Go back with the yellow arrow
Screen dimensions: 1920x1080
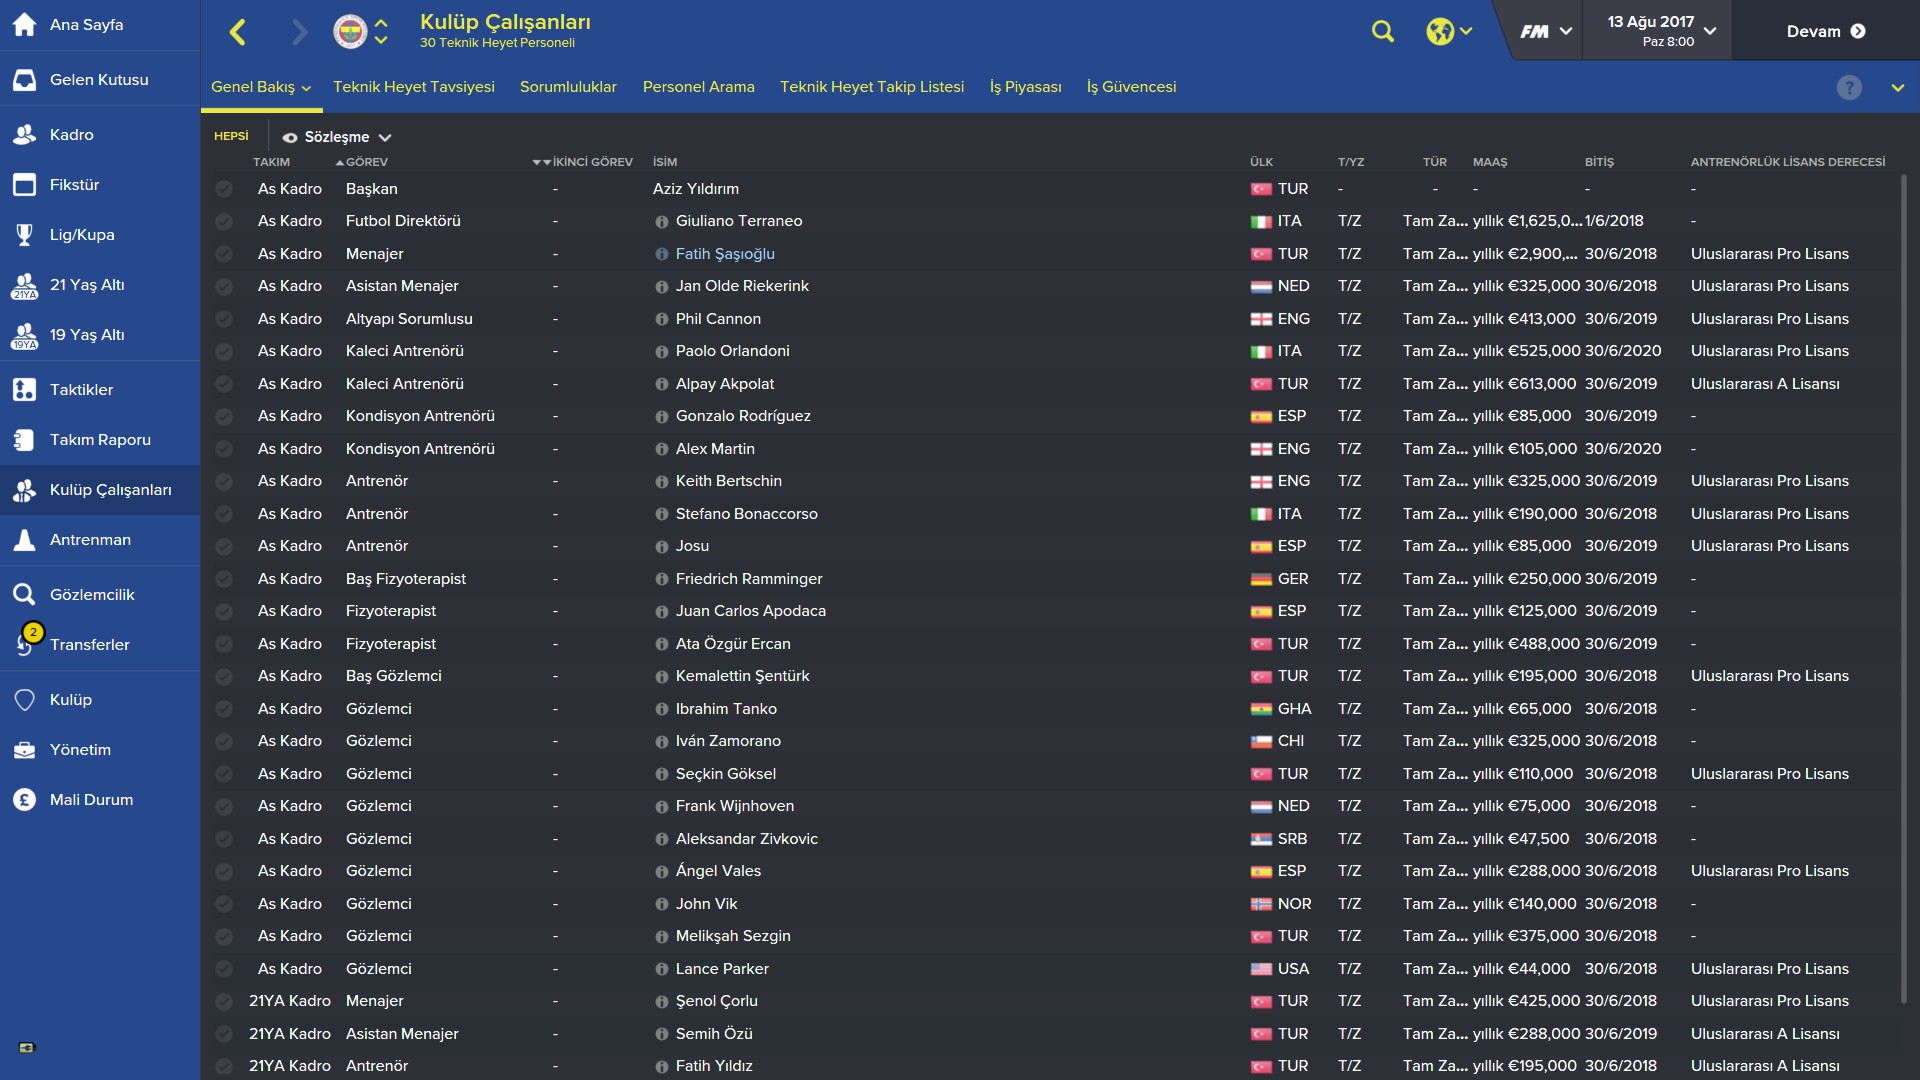coord(238,32)
